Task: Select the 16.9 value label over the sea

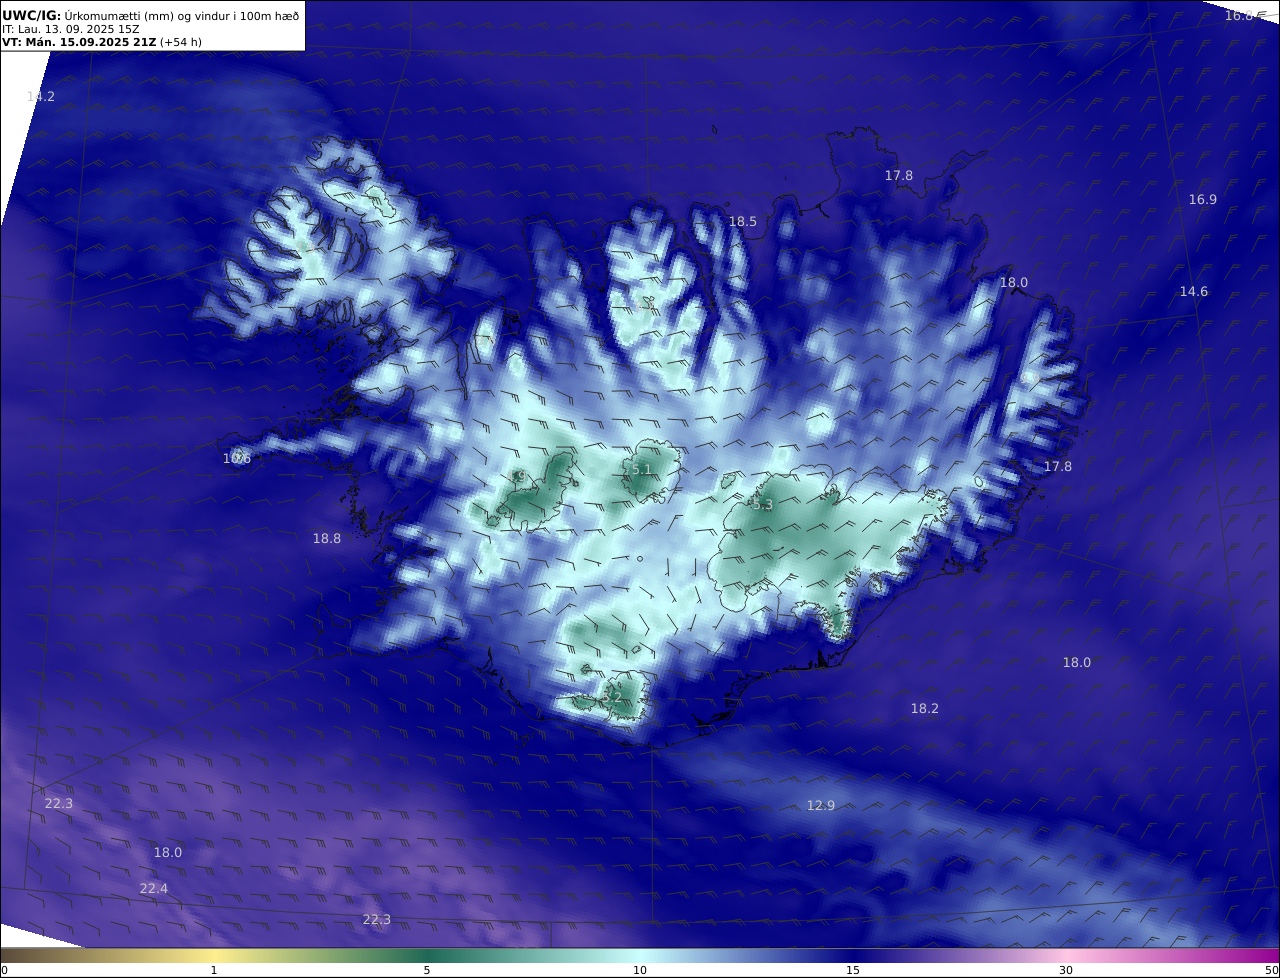Action: (x=1203, y=199)
